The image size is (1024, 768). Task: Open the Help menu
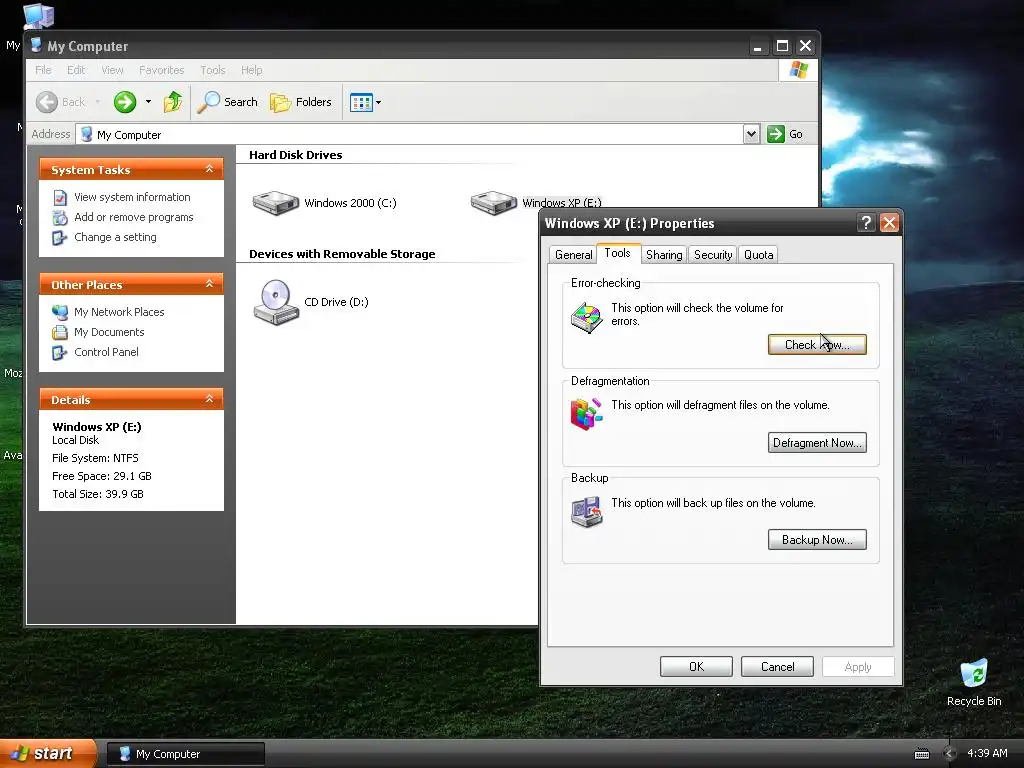click(x=251, y=70)
